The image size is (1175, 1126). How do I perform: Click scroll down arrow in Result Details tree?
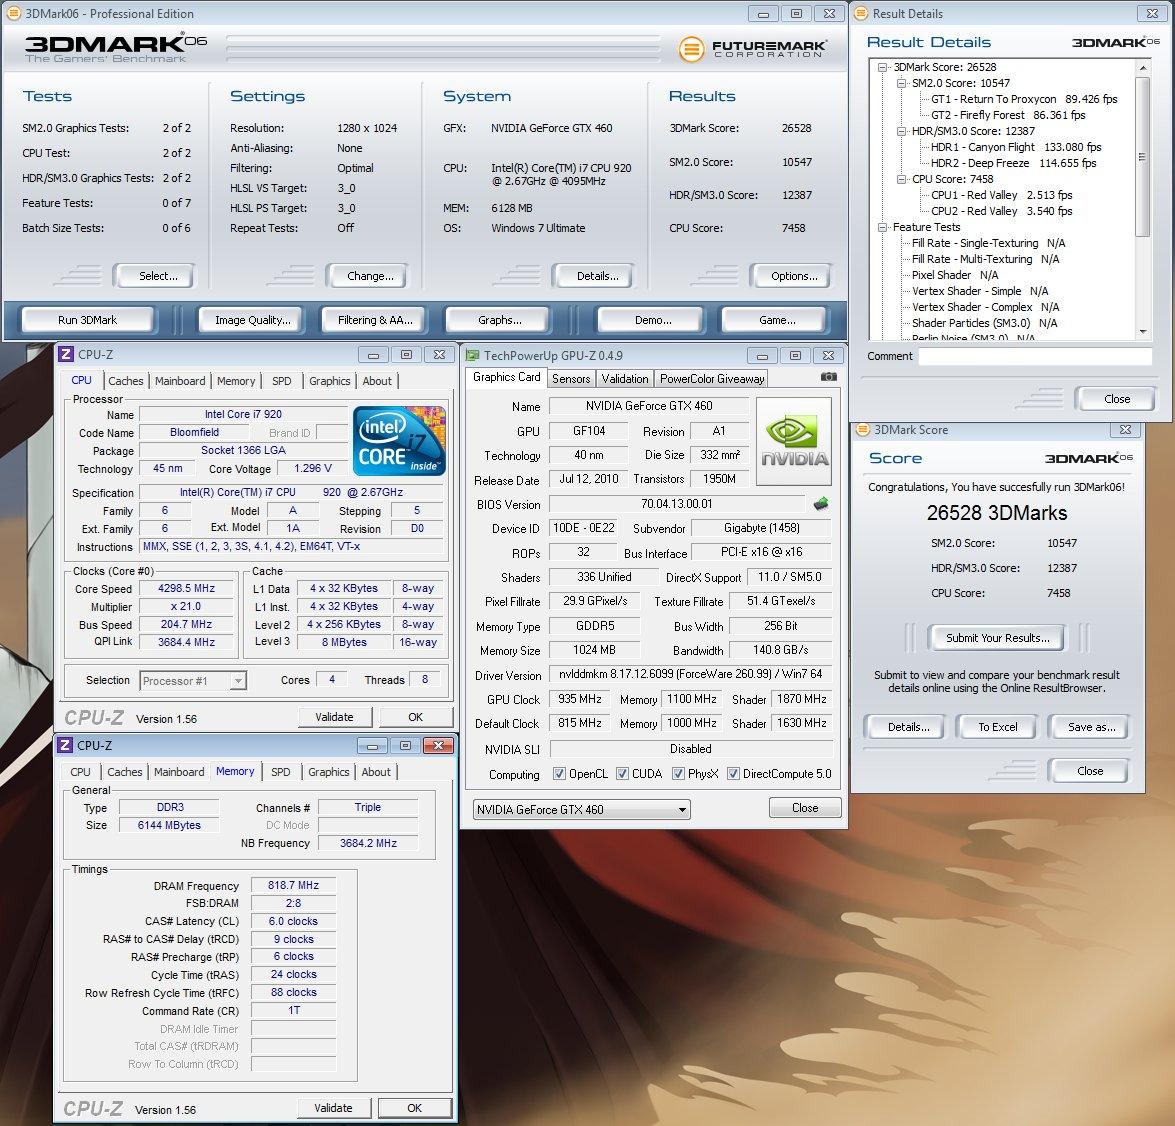pos(1143,331)
